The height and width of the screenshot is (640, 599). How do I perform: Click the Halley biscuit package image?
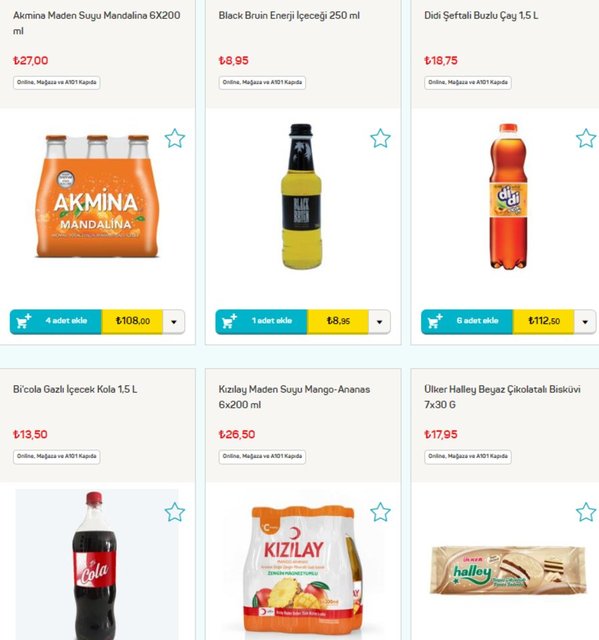[x=508, y=570]
